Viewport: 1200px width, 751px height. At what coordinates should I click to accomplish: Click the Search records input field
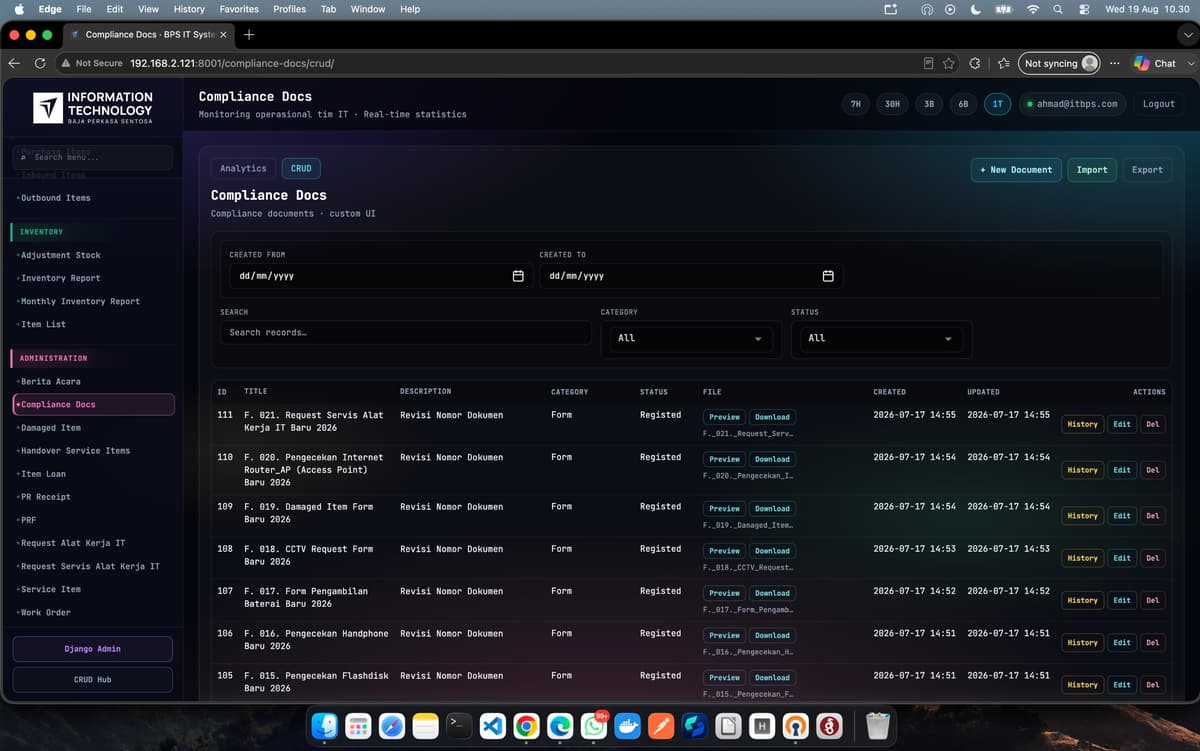405,333
